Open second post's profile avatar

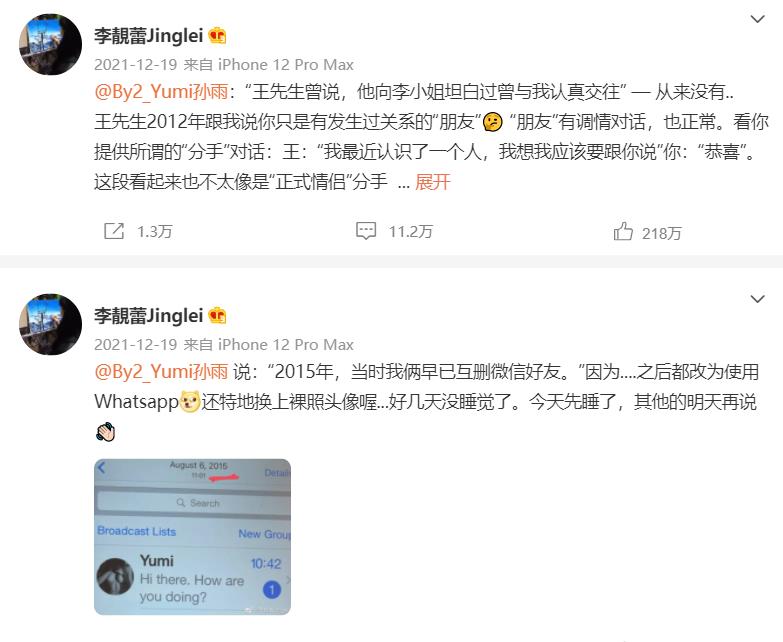click(50, 324)
